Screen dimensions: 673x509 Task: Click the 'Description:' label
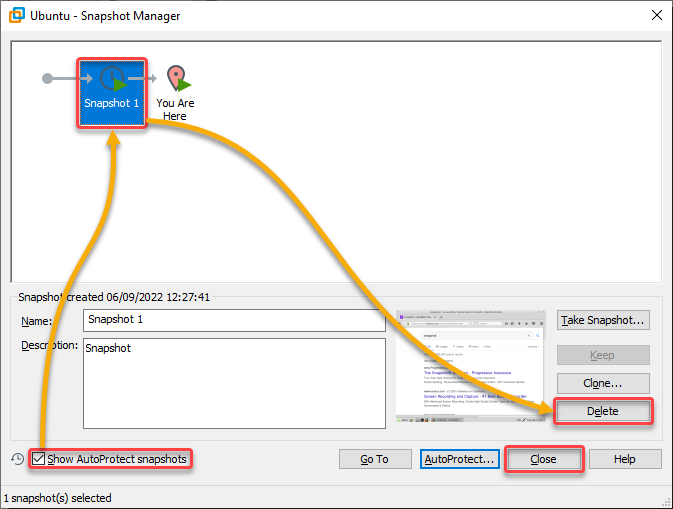(50, 345)
